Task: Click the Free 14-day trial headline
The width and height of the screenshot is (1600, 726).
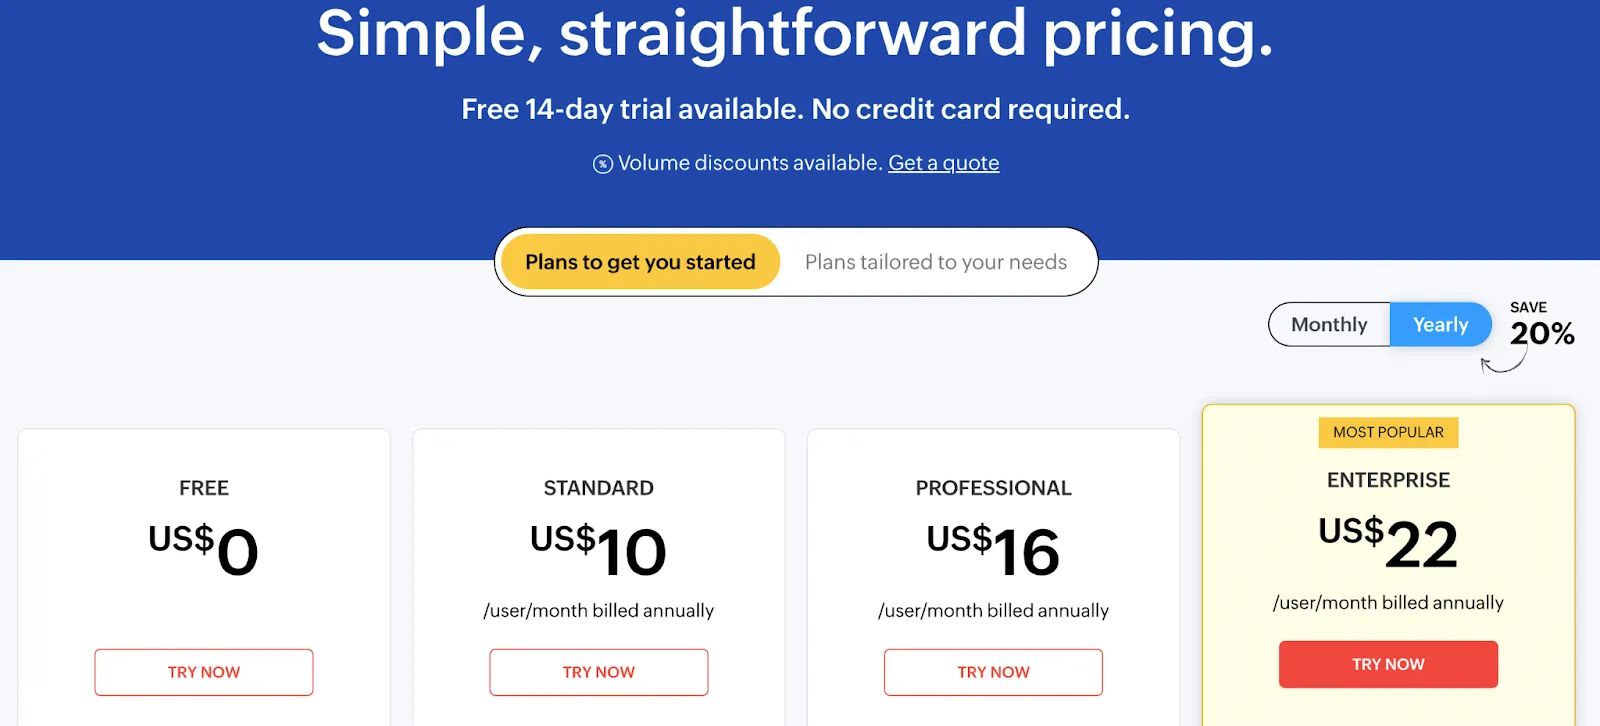Action: coord(795,109)
